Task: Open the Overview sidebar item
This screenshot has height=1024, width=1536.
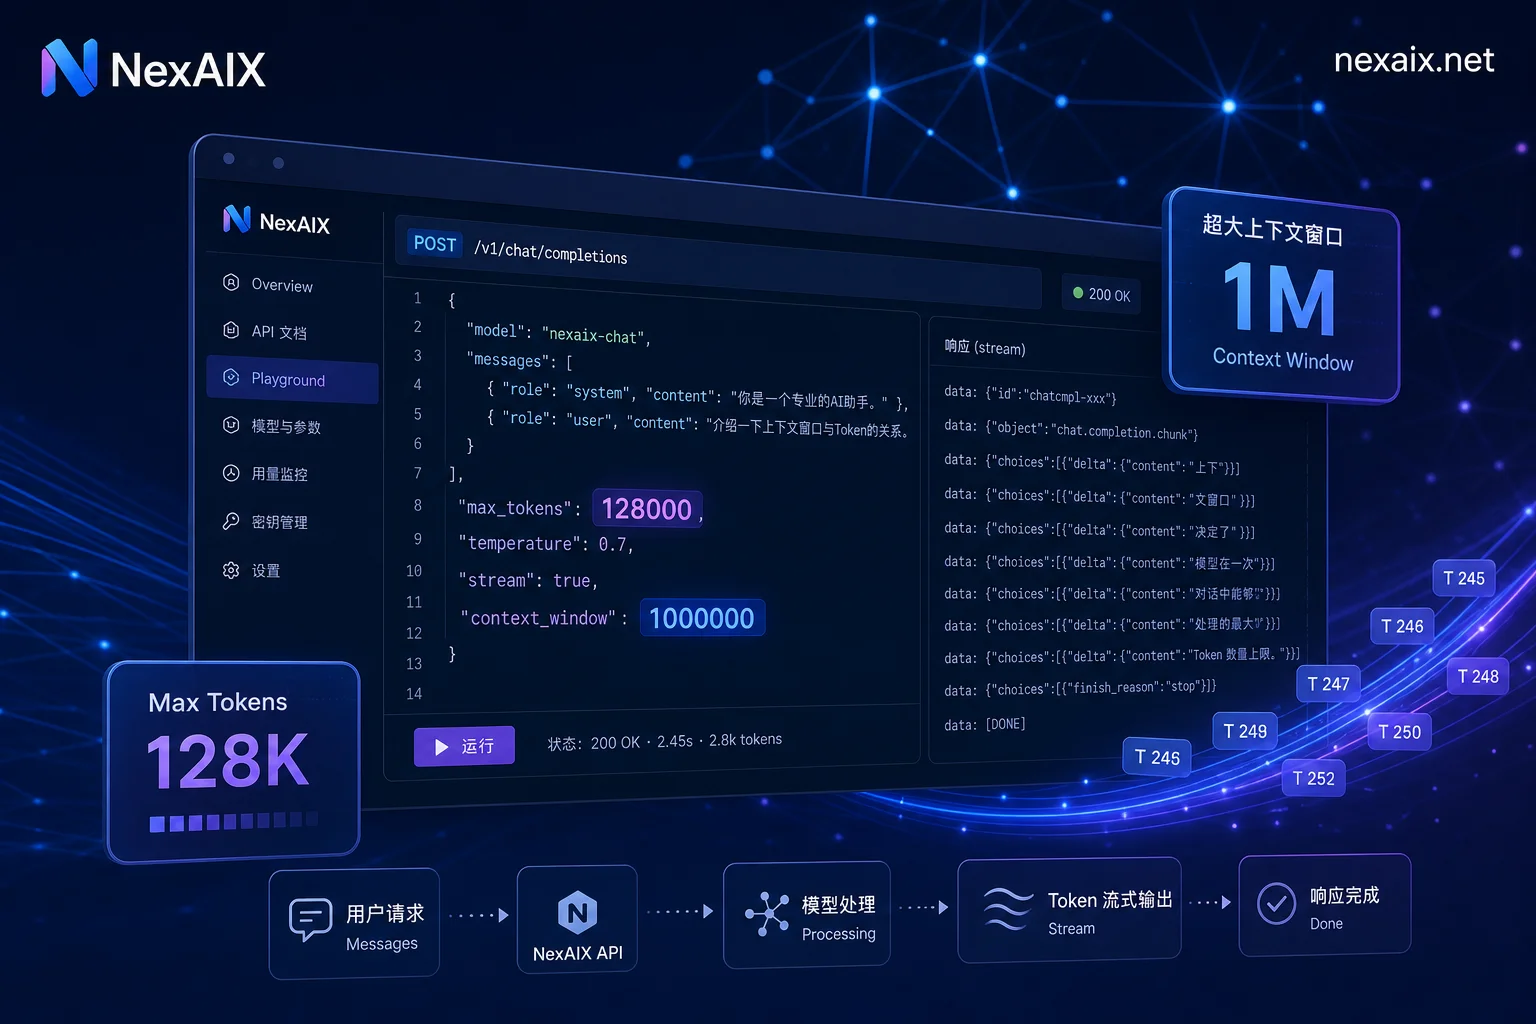Action: [x=292, y=284]
